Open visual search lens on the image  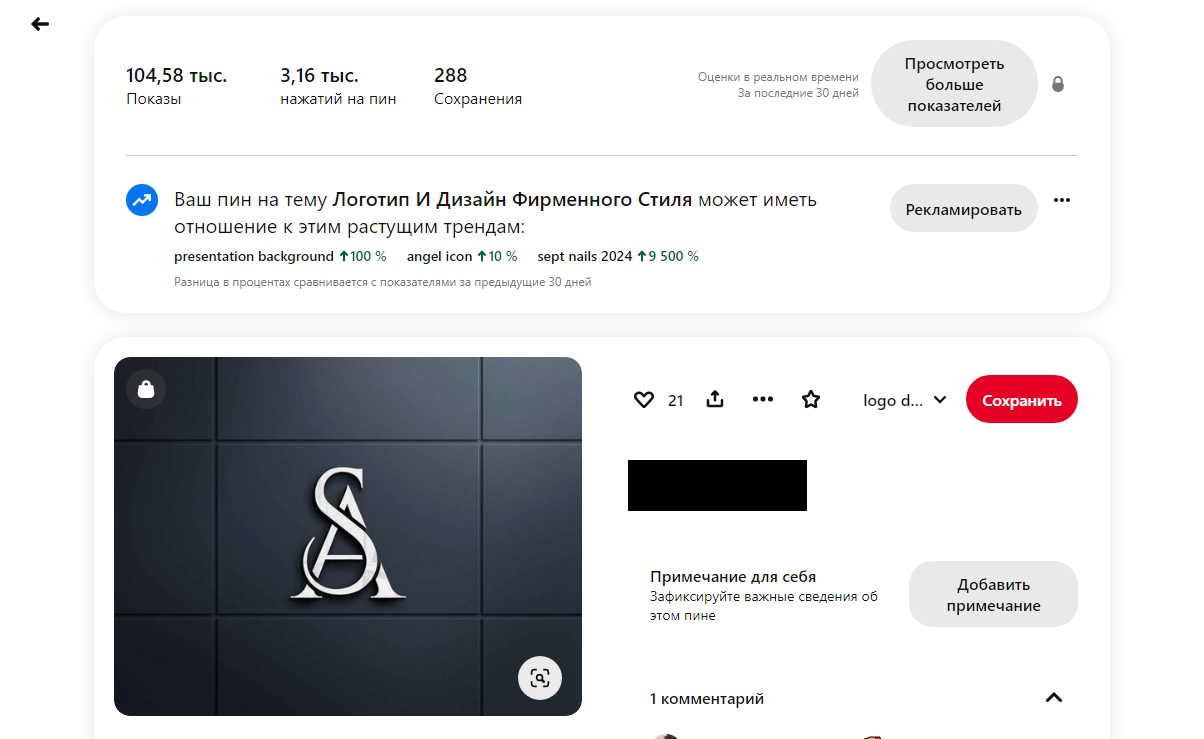[540, 678]
